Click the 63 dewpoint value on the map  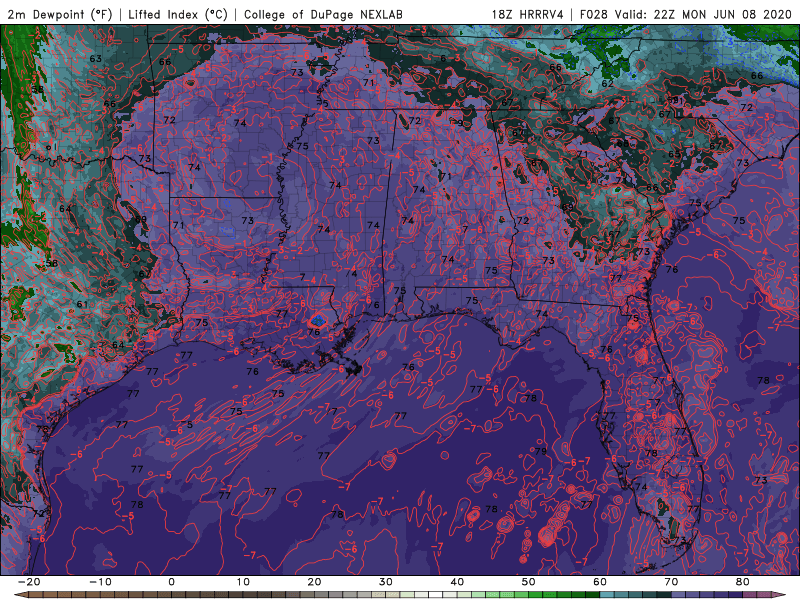click(x=95, y=59)
